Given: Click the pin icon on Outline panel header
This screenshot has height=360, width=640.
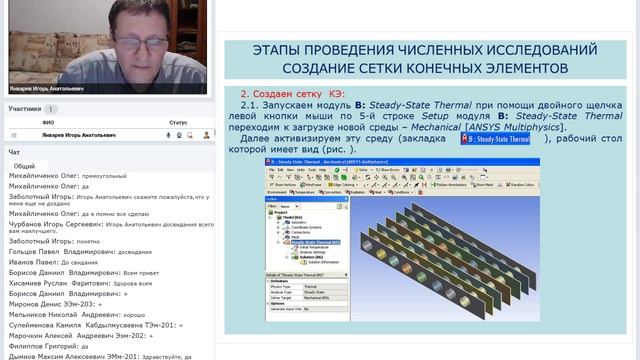Looking at the screenshot, I should click(346, 199).
